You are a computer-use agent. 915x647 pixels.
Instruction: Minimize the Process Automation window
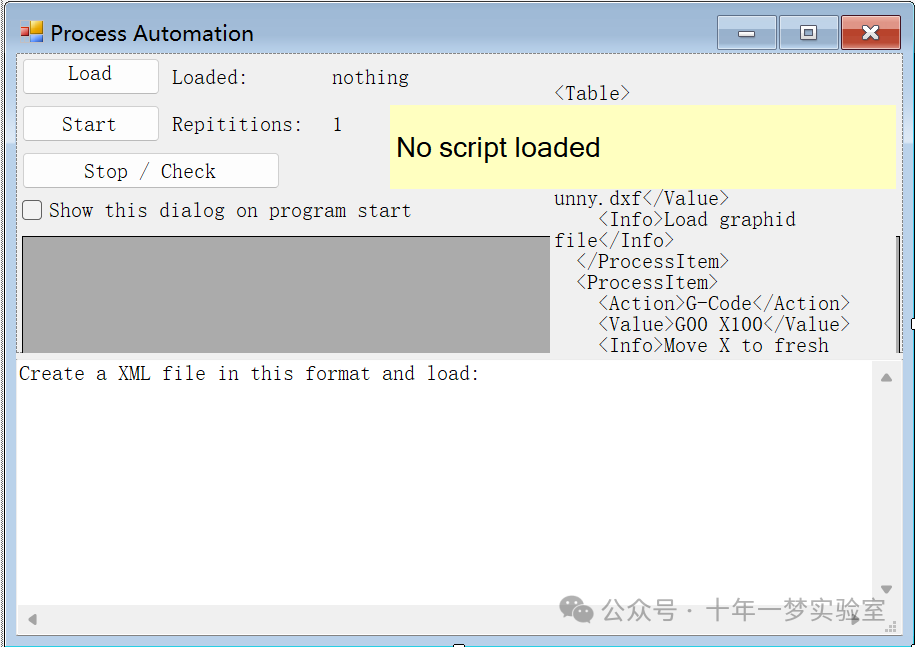pyautogui.click(x=746, y=33)
